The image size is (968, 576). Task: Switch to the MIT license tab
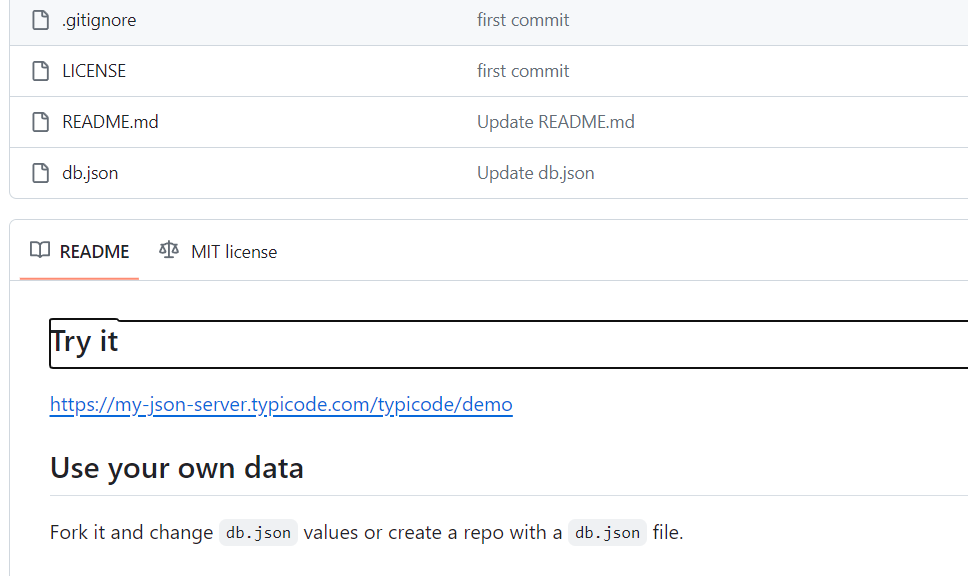[x=218, y=251]
